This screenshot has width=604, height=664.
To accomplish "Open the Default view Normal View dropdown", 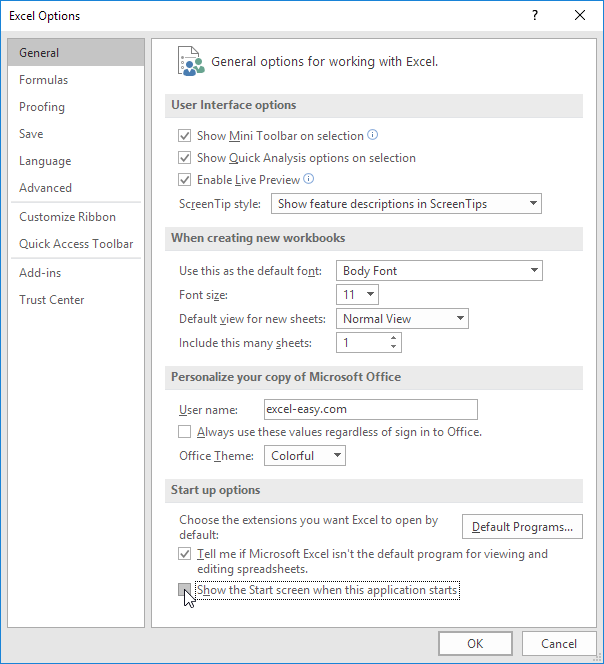I will pyautogui.click(x=402, y=318).
